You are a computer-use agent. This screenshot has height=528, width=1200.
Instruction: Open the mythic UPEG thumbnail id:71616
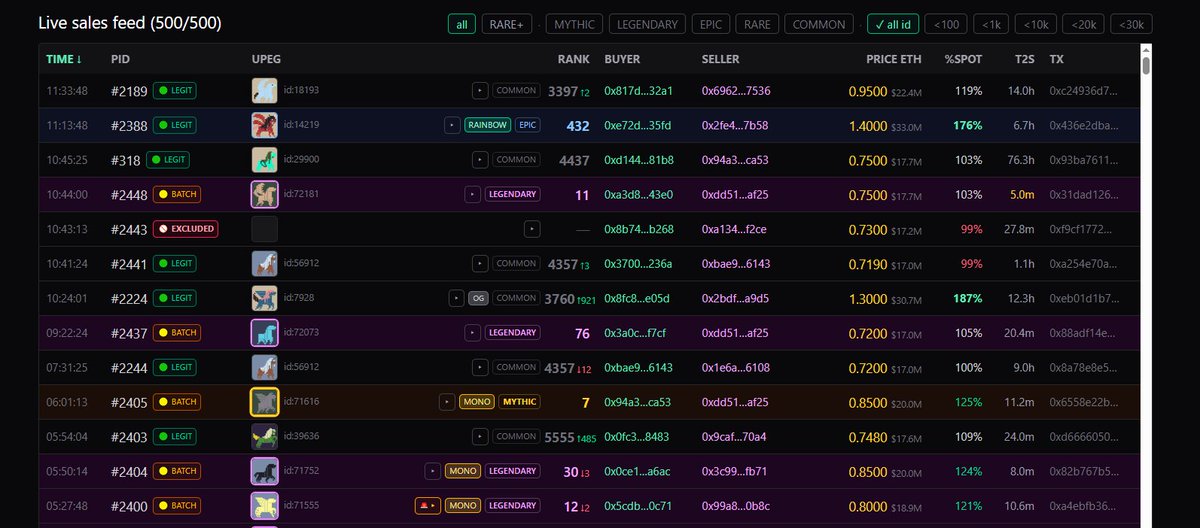coord(264,402)
